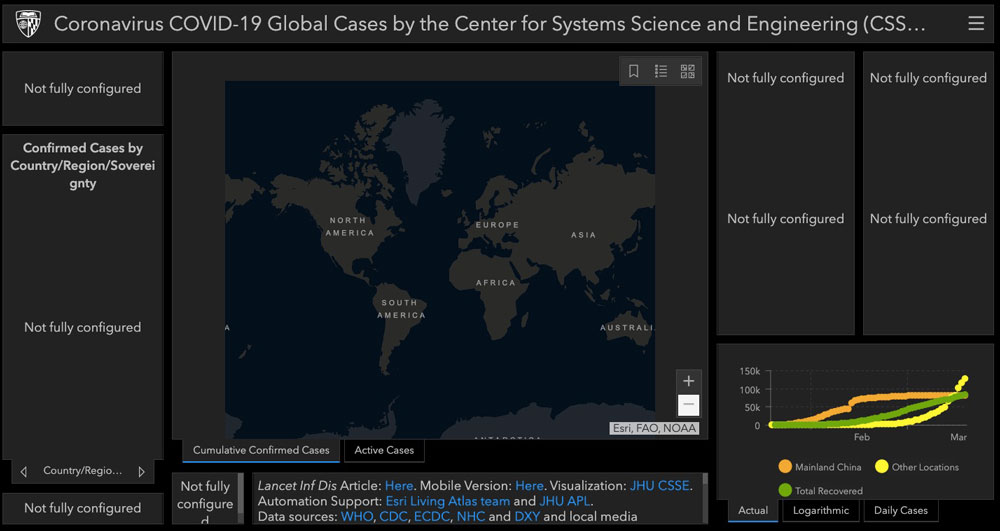Image resolution: width=1000 pixels, height=531 pixels.
Task: Go to next Country/Region list tab arrow
Action: [142, 472]
